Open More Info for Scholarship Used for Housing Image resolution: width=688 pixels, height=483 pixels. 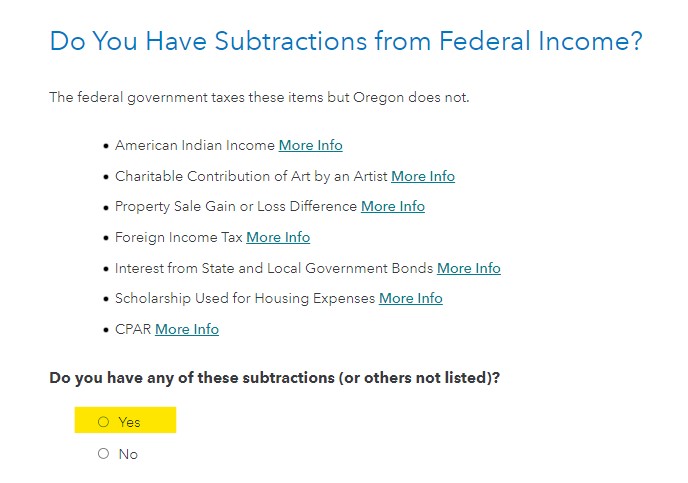coord(411,298)
